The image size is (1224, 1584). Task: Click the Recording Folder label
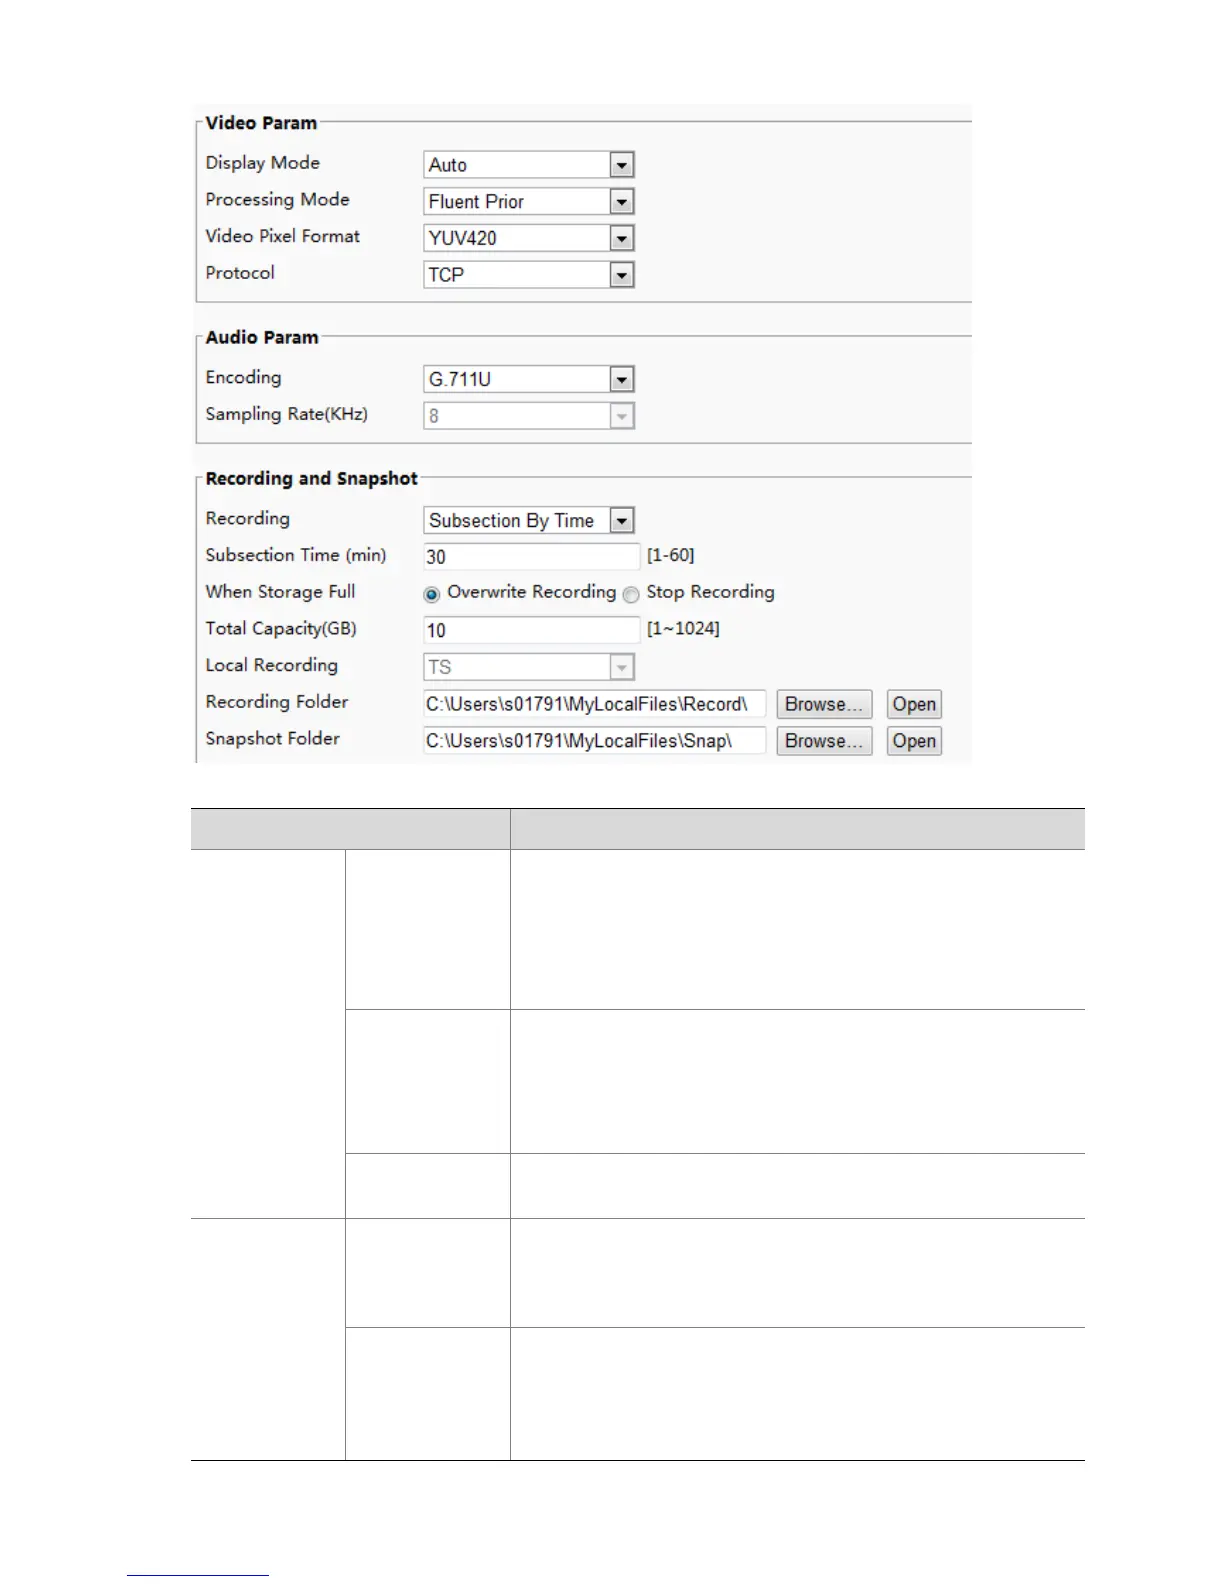click(x=277, y=701)
